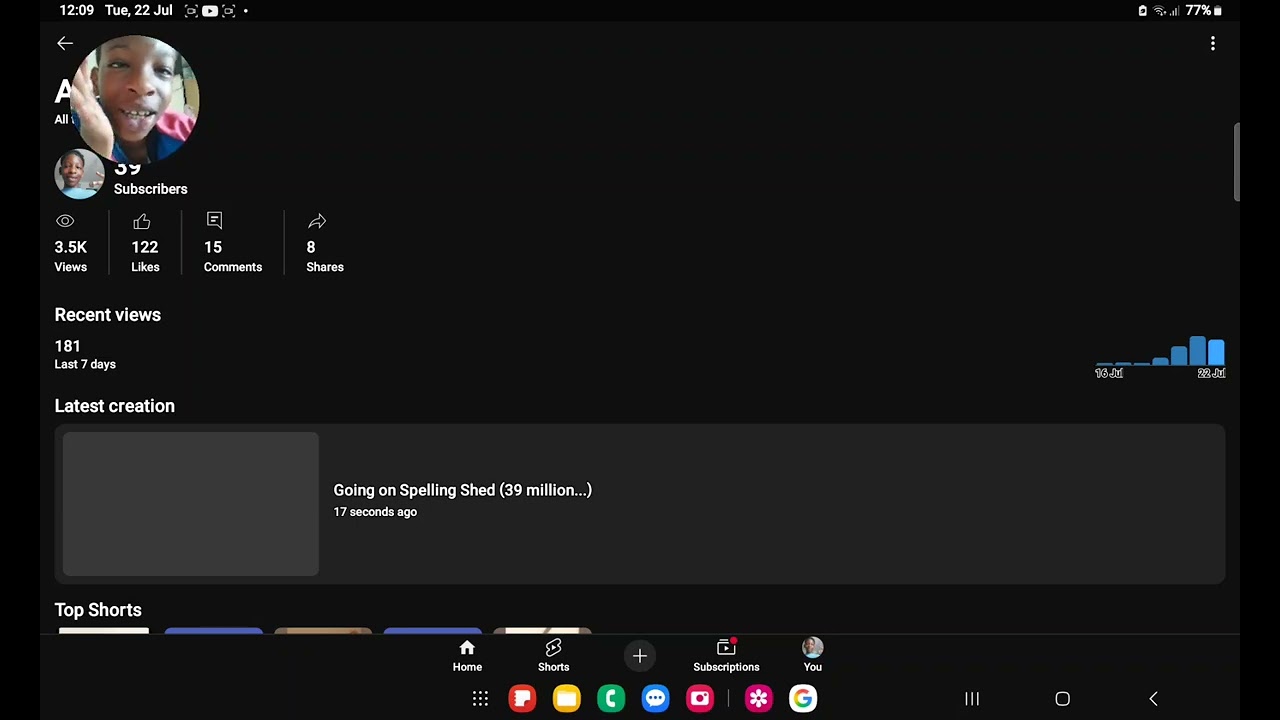Open the Top Shorts section heading

coord(98,610)
